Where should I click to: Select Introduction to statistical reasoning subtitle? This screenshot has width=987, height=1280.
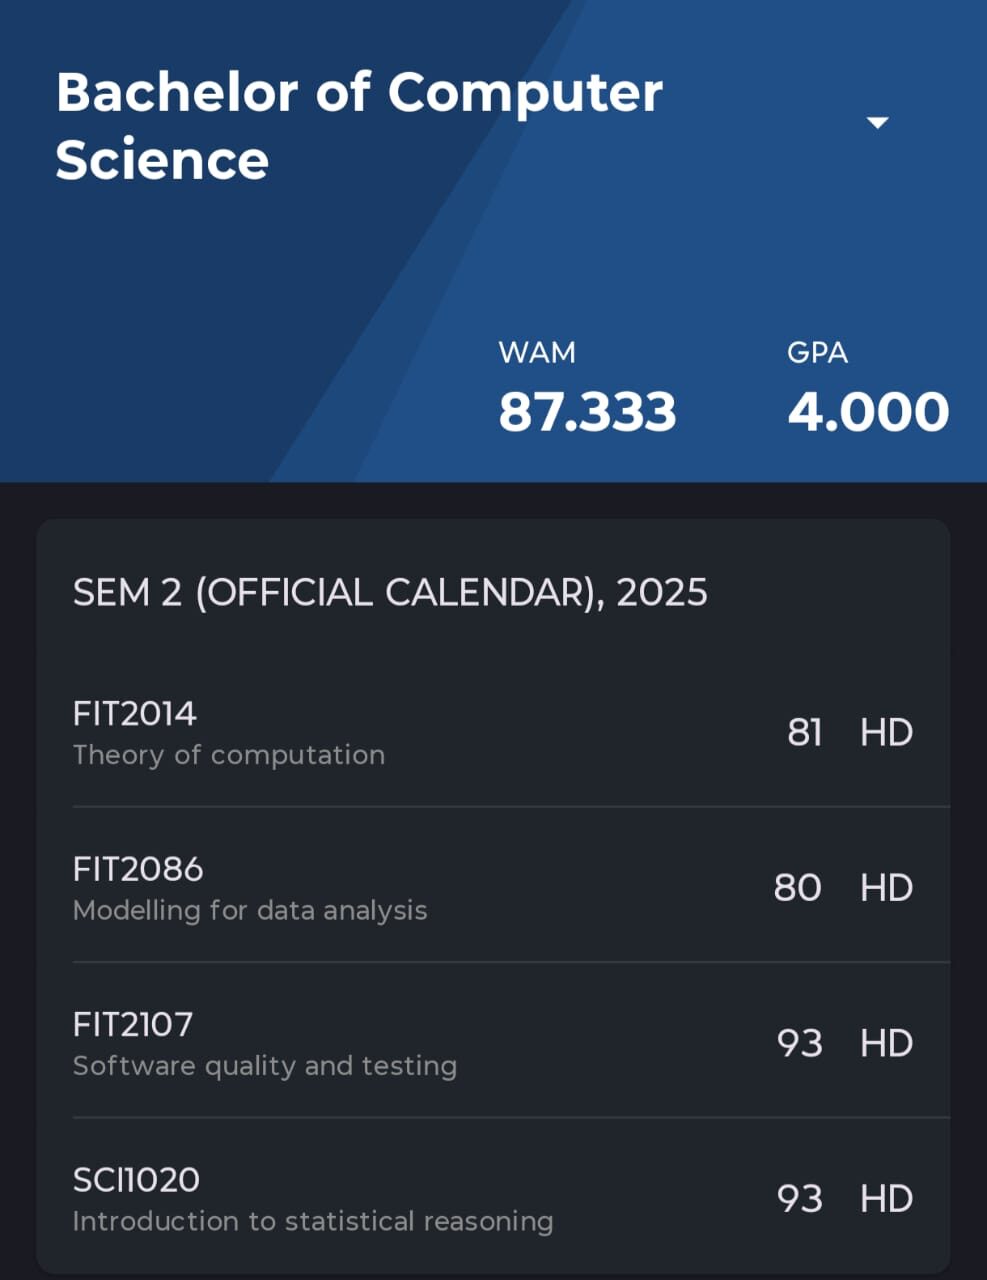pyautogui.click(x=313, y=1221)
